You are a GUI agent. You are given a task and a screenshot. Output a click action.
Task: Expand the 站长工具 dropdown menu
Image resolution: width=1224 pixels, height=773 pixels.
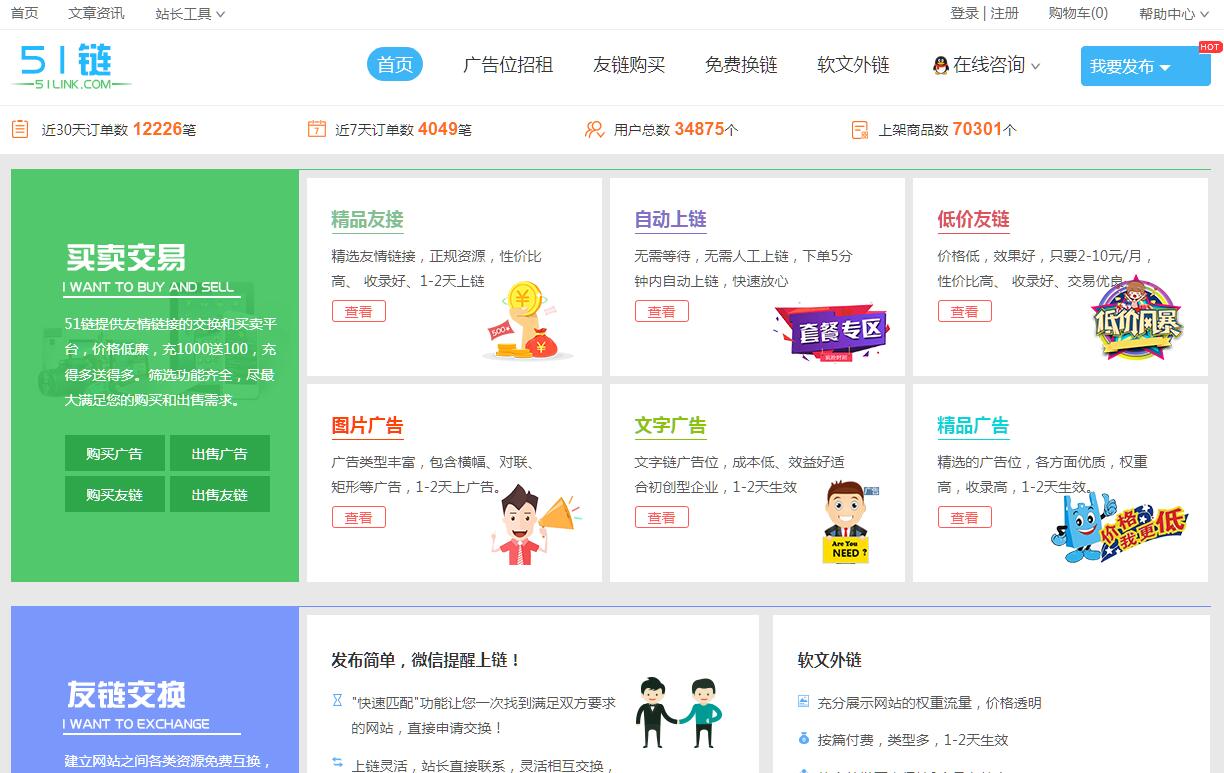point(190,14)
